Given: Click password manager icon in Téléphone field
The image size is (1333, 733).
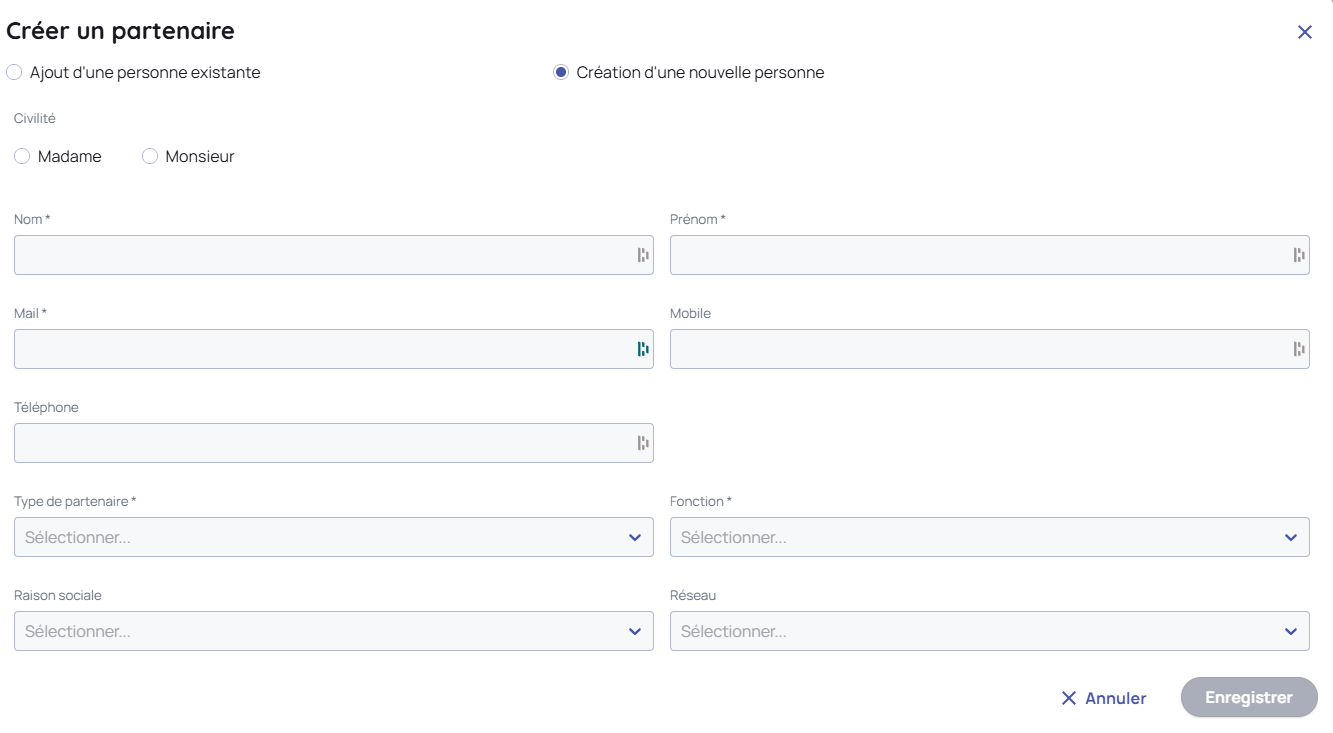Looking at the screenshot, I should (643, 443).
